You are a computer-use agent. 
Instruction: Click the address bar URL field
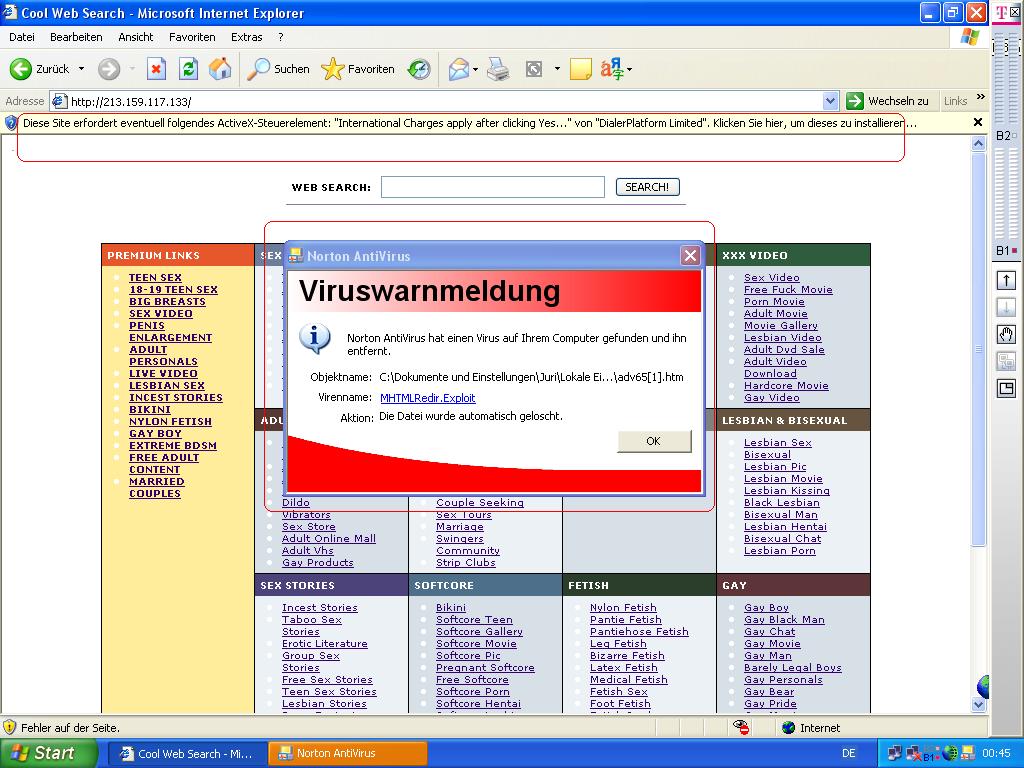point(436,101)
